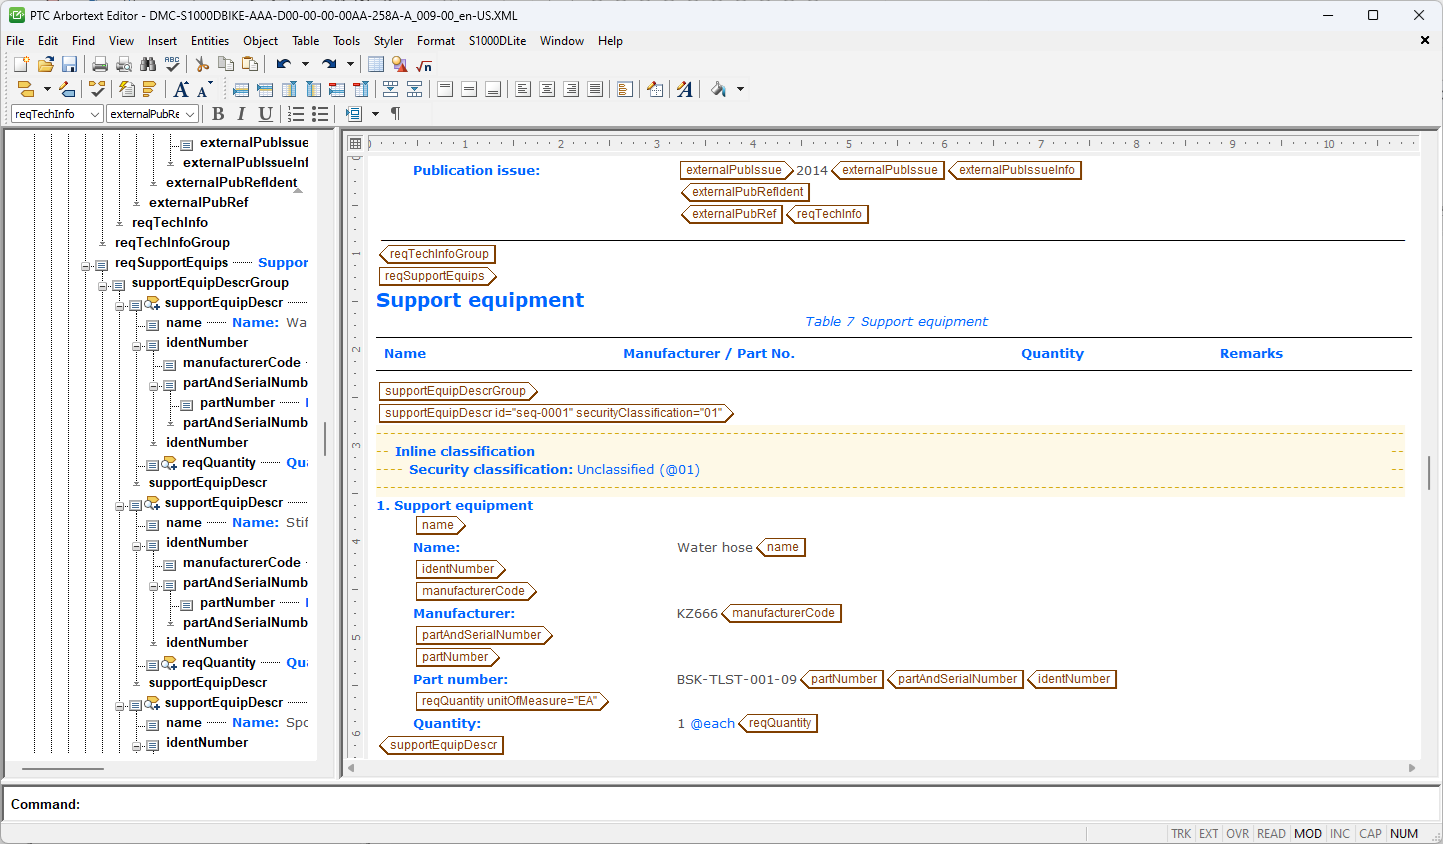Select the paint bucket shading icon
1443x844 pixels.
tap(719, 89)
